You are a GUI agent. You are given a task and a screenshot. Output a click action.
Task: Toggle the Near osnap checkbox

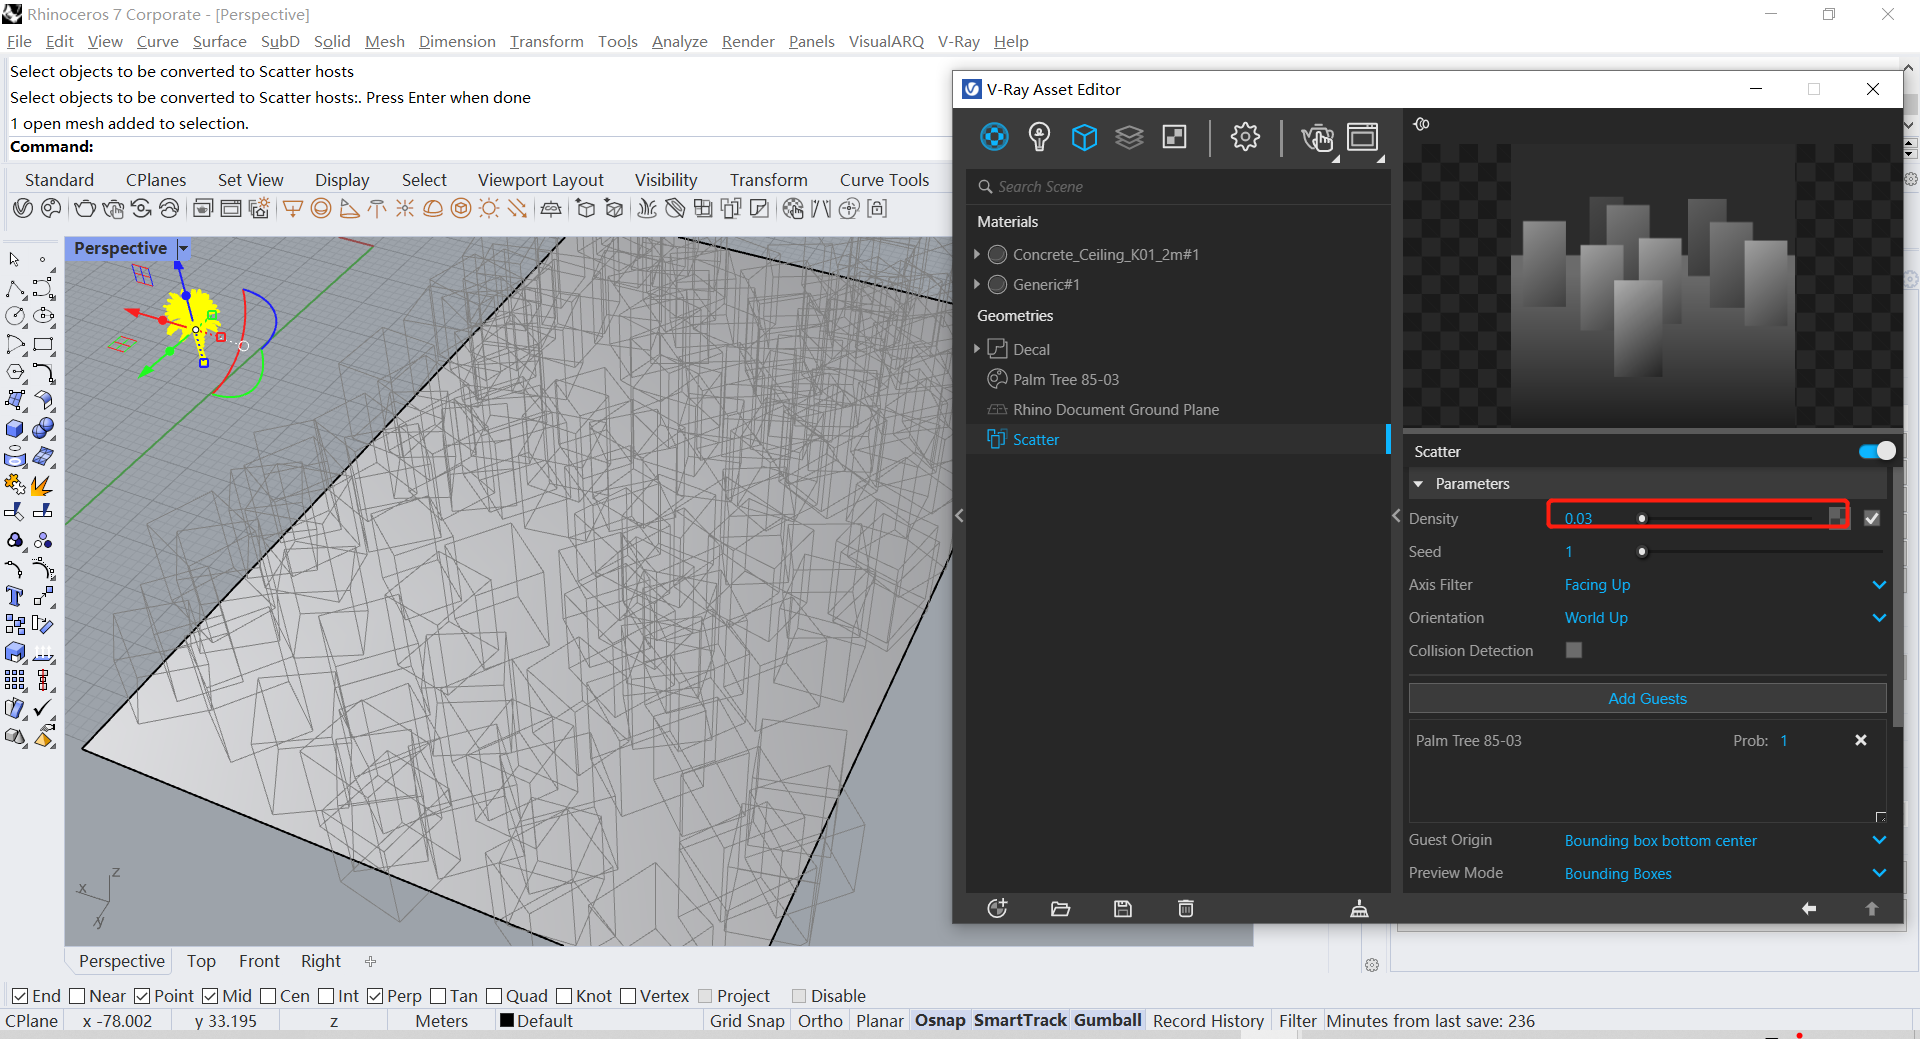pyautogui.click(x=77, y=996)
